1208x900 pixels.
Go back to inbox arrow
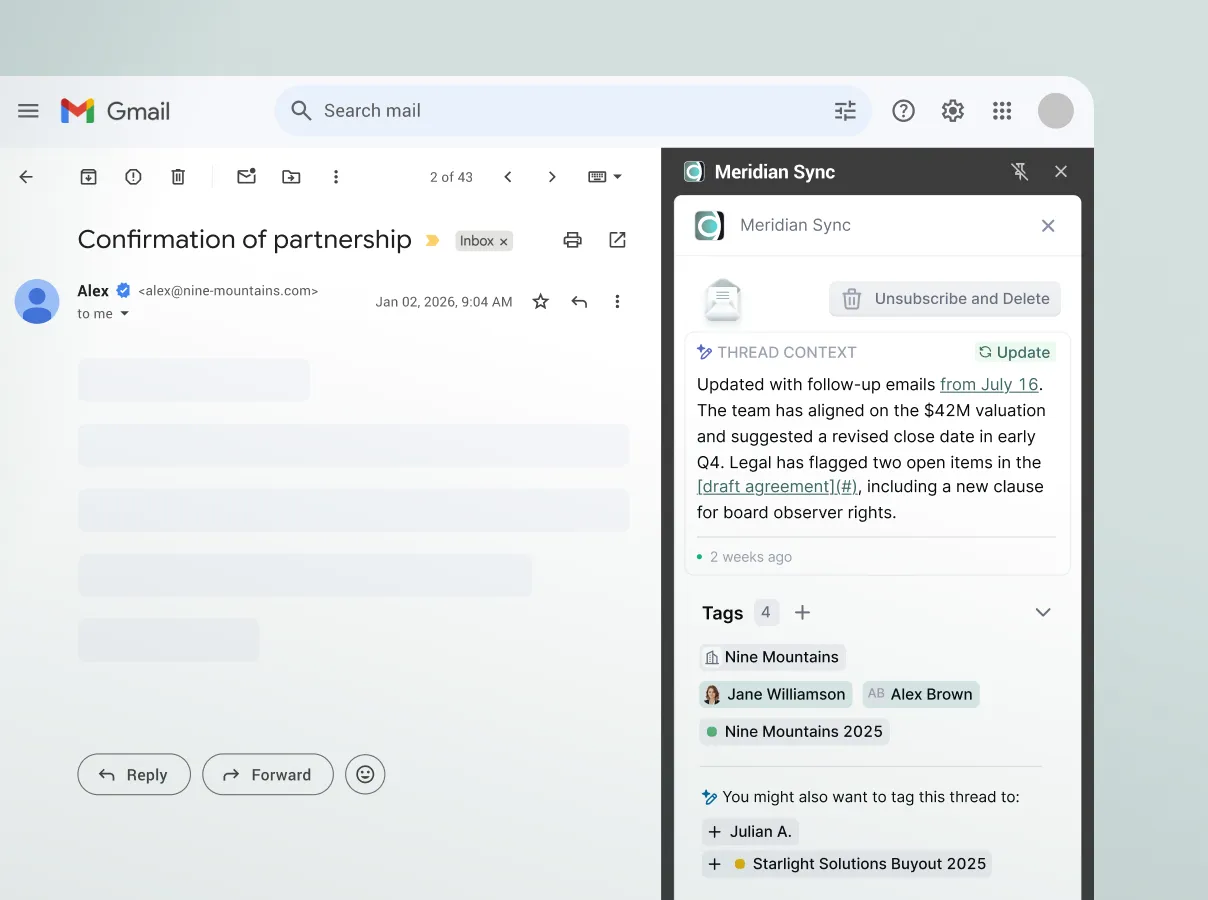pos(26,177)
